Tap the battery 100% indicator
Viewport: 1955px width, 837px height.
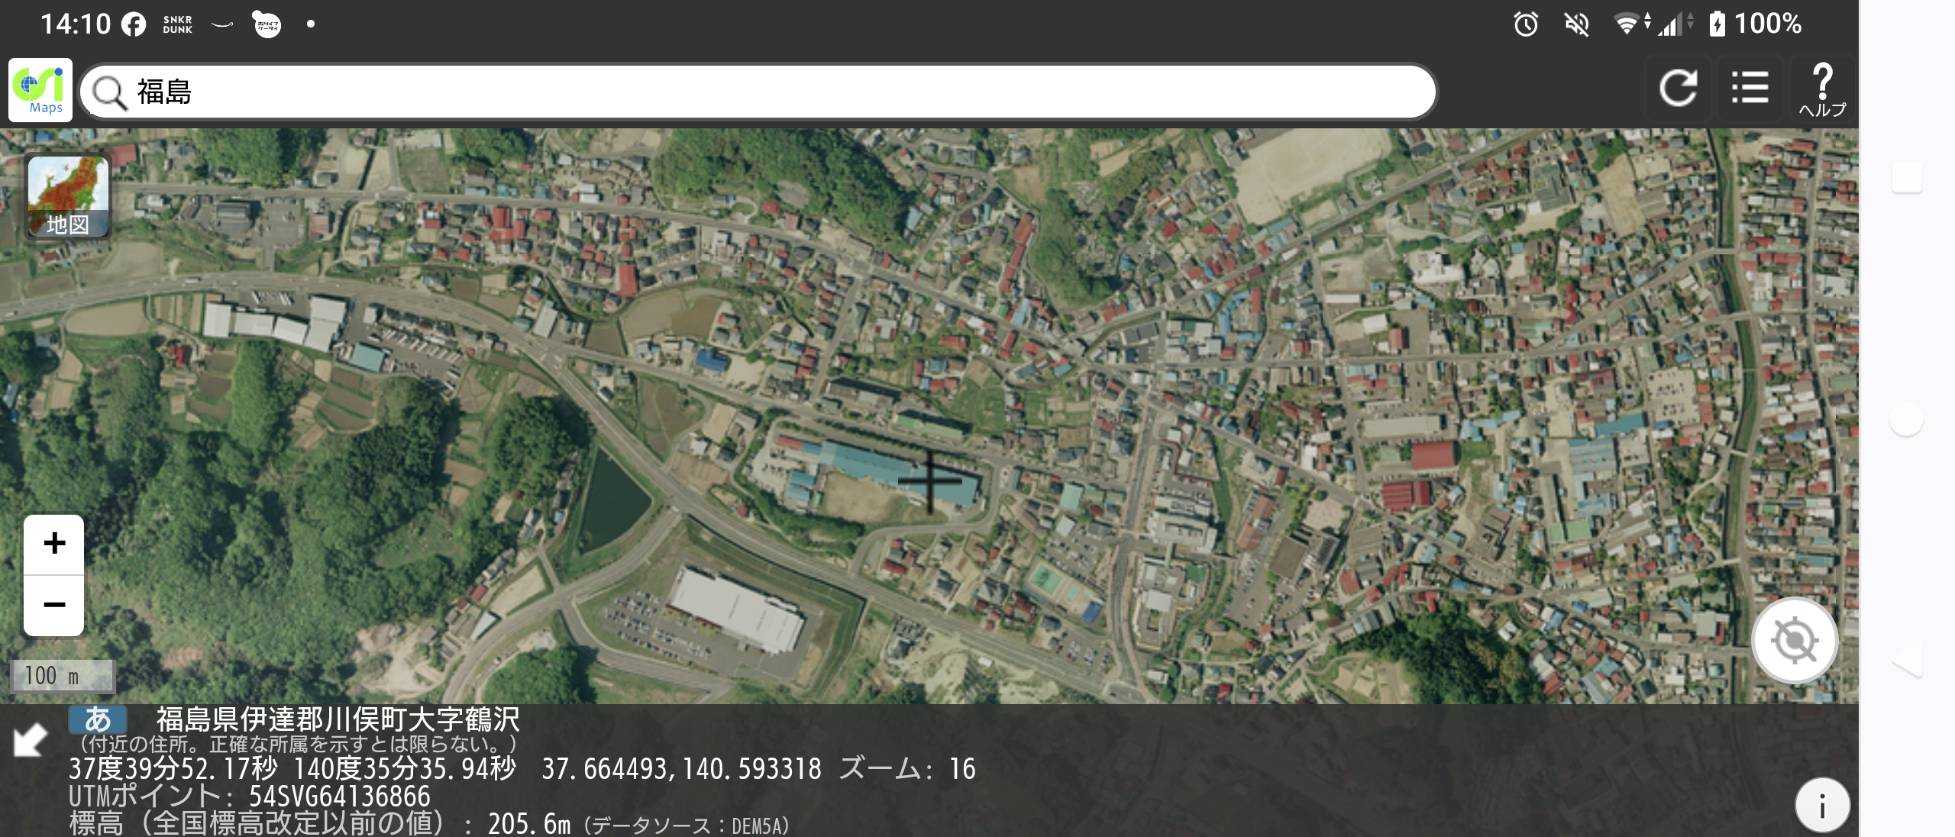point(1756,24)
